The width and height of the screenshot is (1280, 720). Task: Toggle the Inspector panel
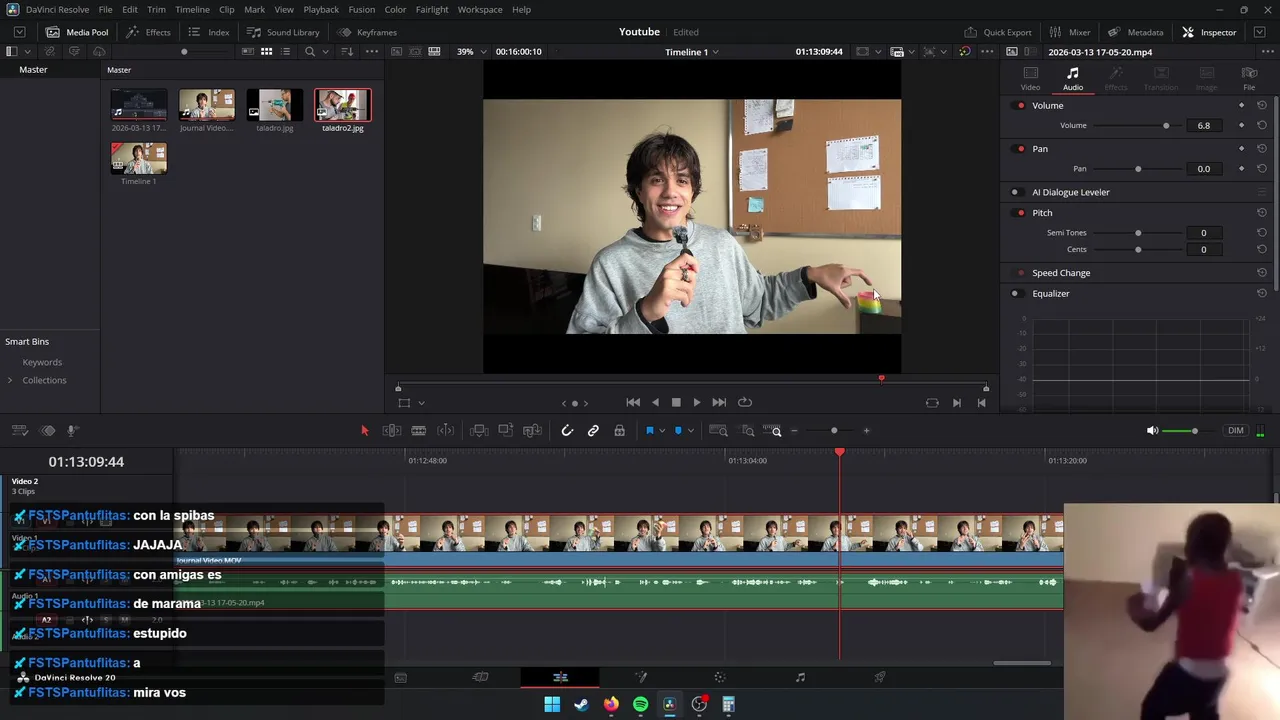click(1209, 32)
